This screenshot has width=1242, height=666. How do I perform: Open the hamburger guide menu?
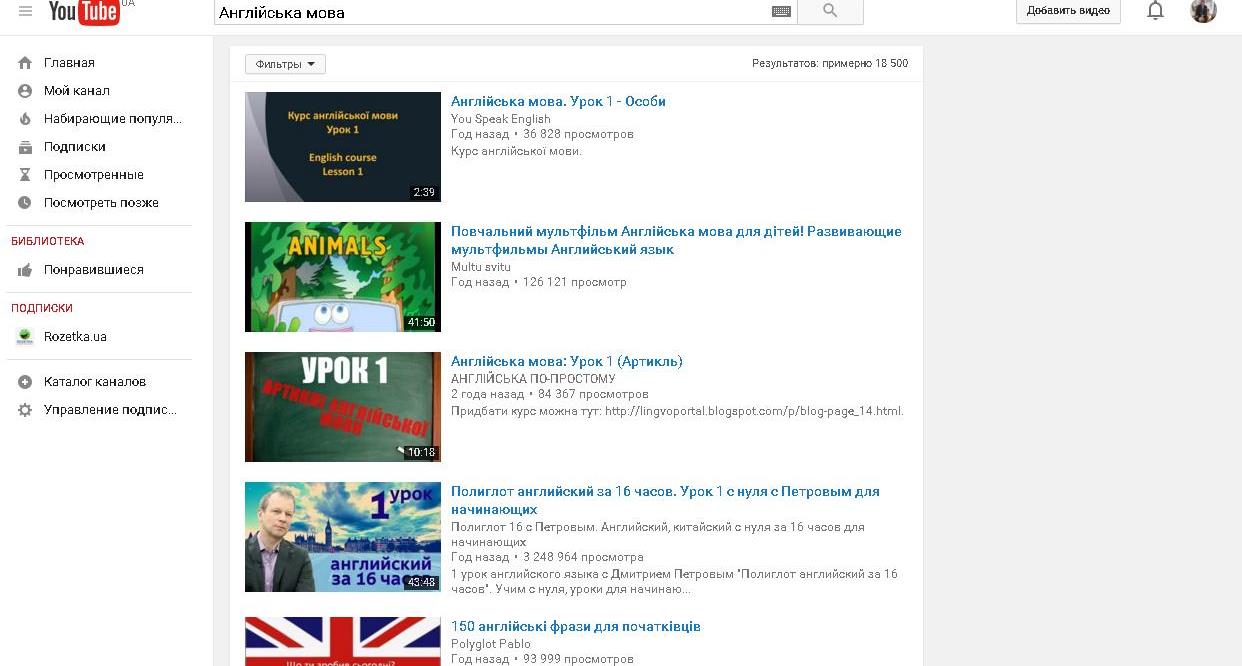pos(25,11)
